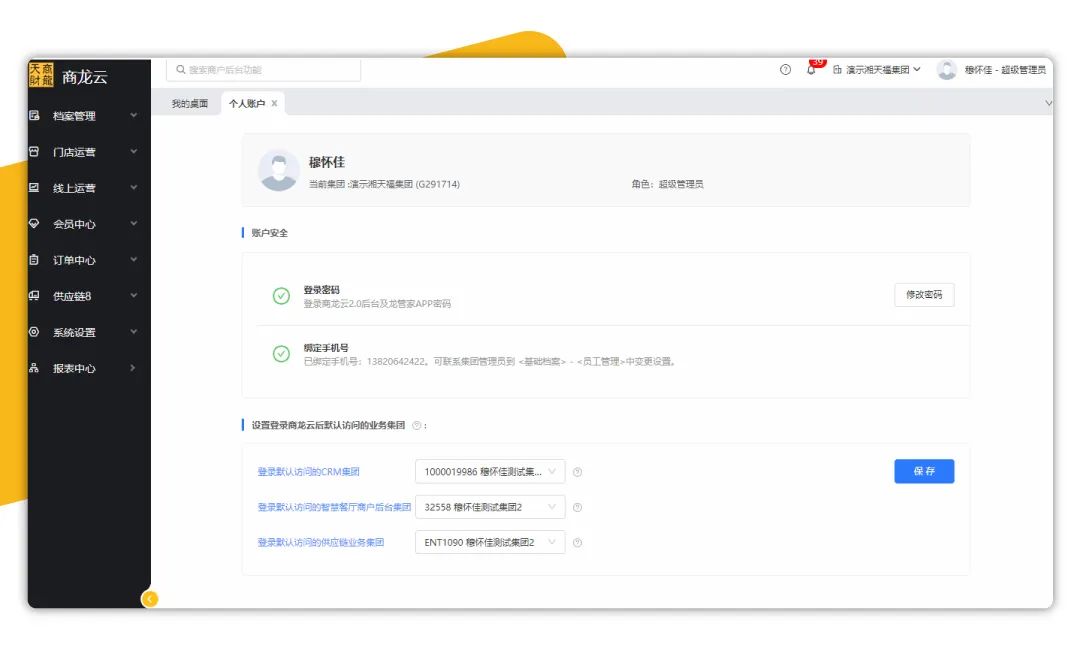Click the 角色：超级管理员 text
The height and width of the screenshot is (663, 1080).
(x=667, y=184)
